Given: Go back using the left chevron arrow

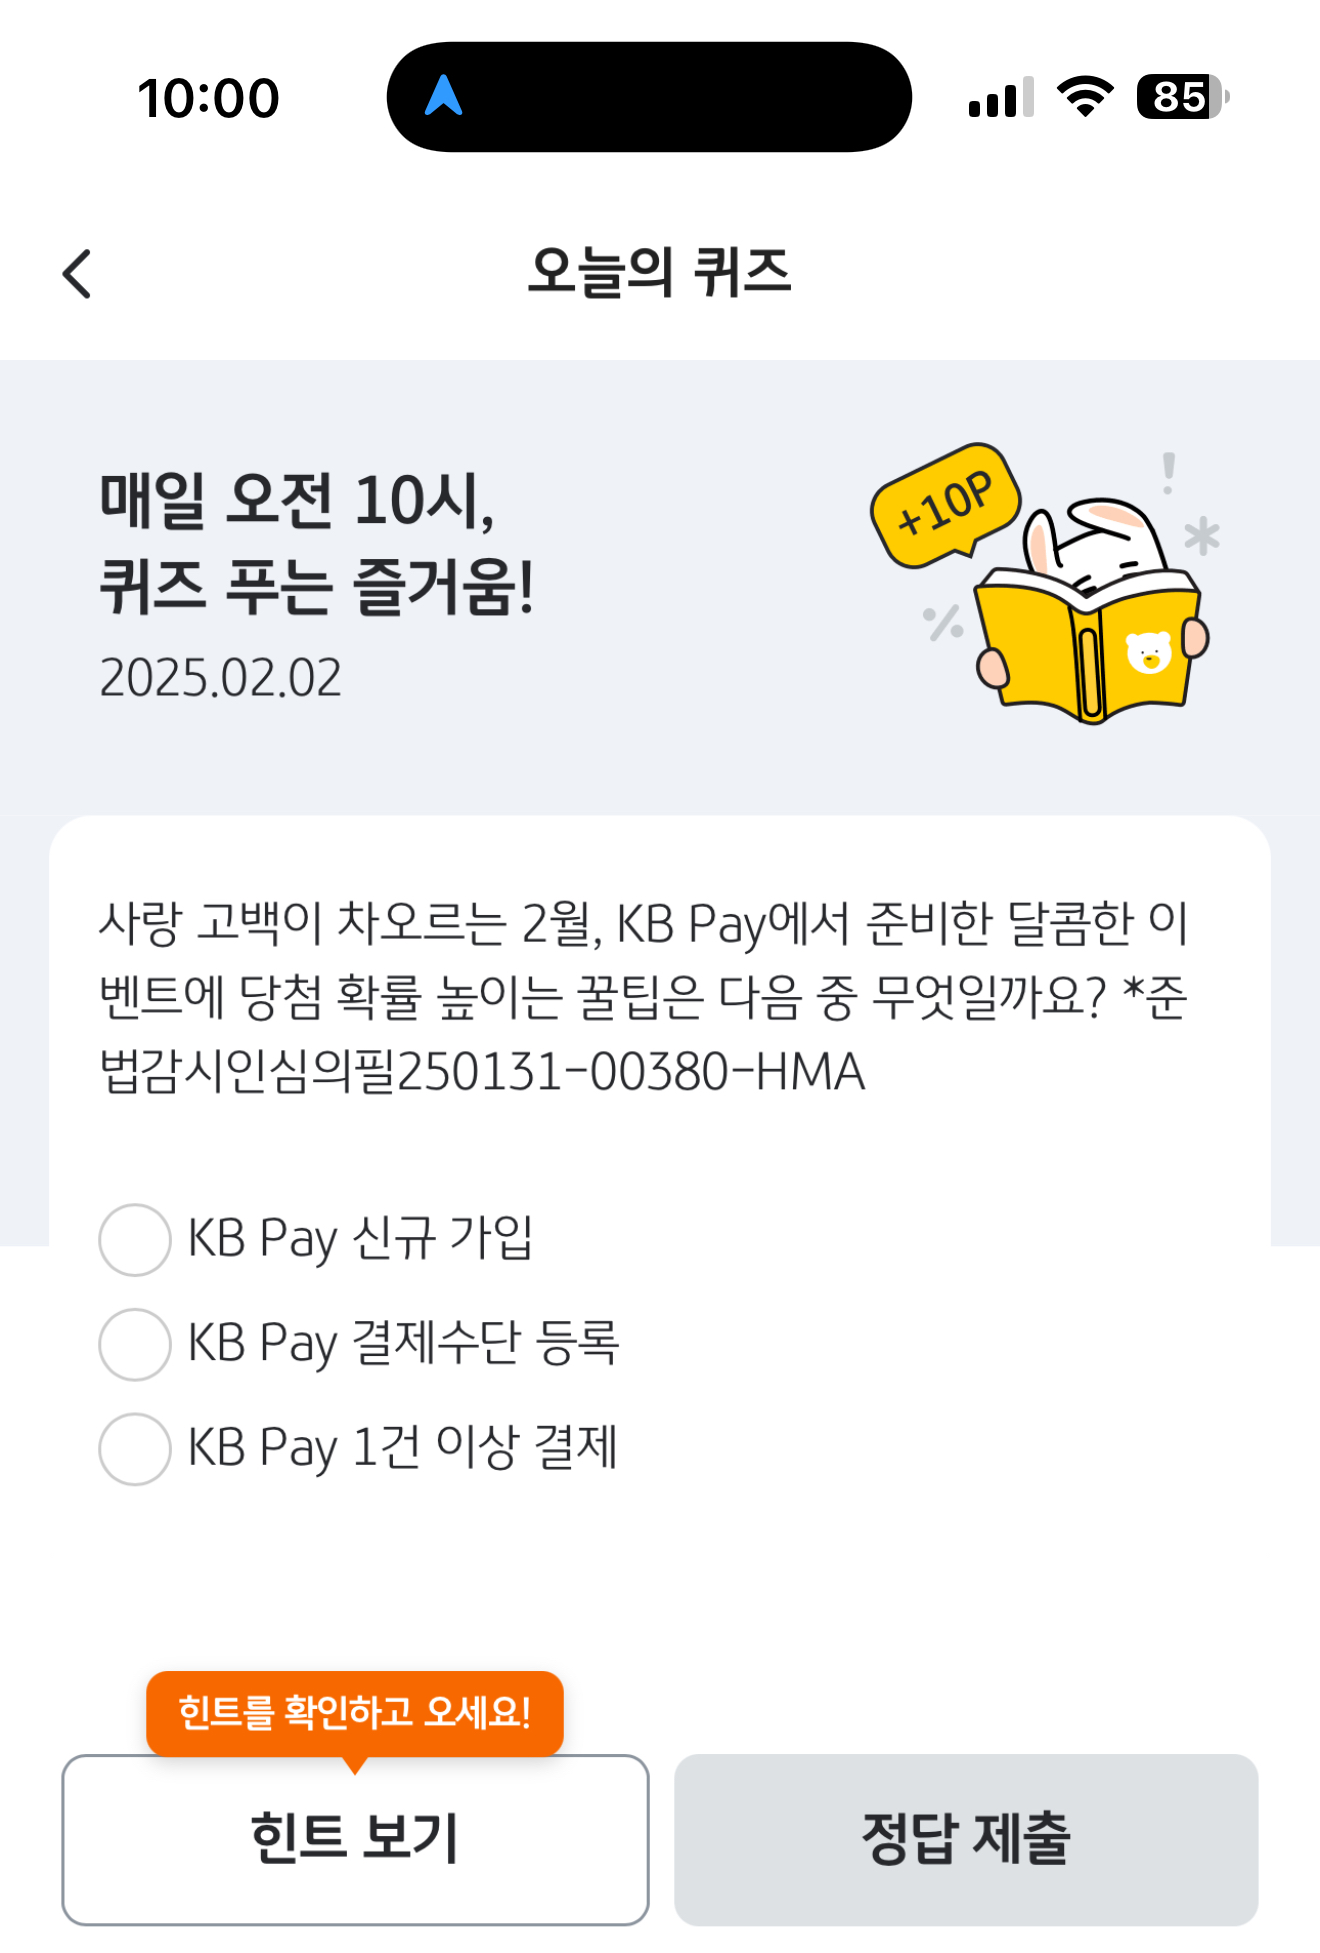Looking at the screenshot, I should pyautogui.click(x=77, y=274).
